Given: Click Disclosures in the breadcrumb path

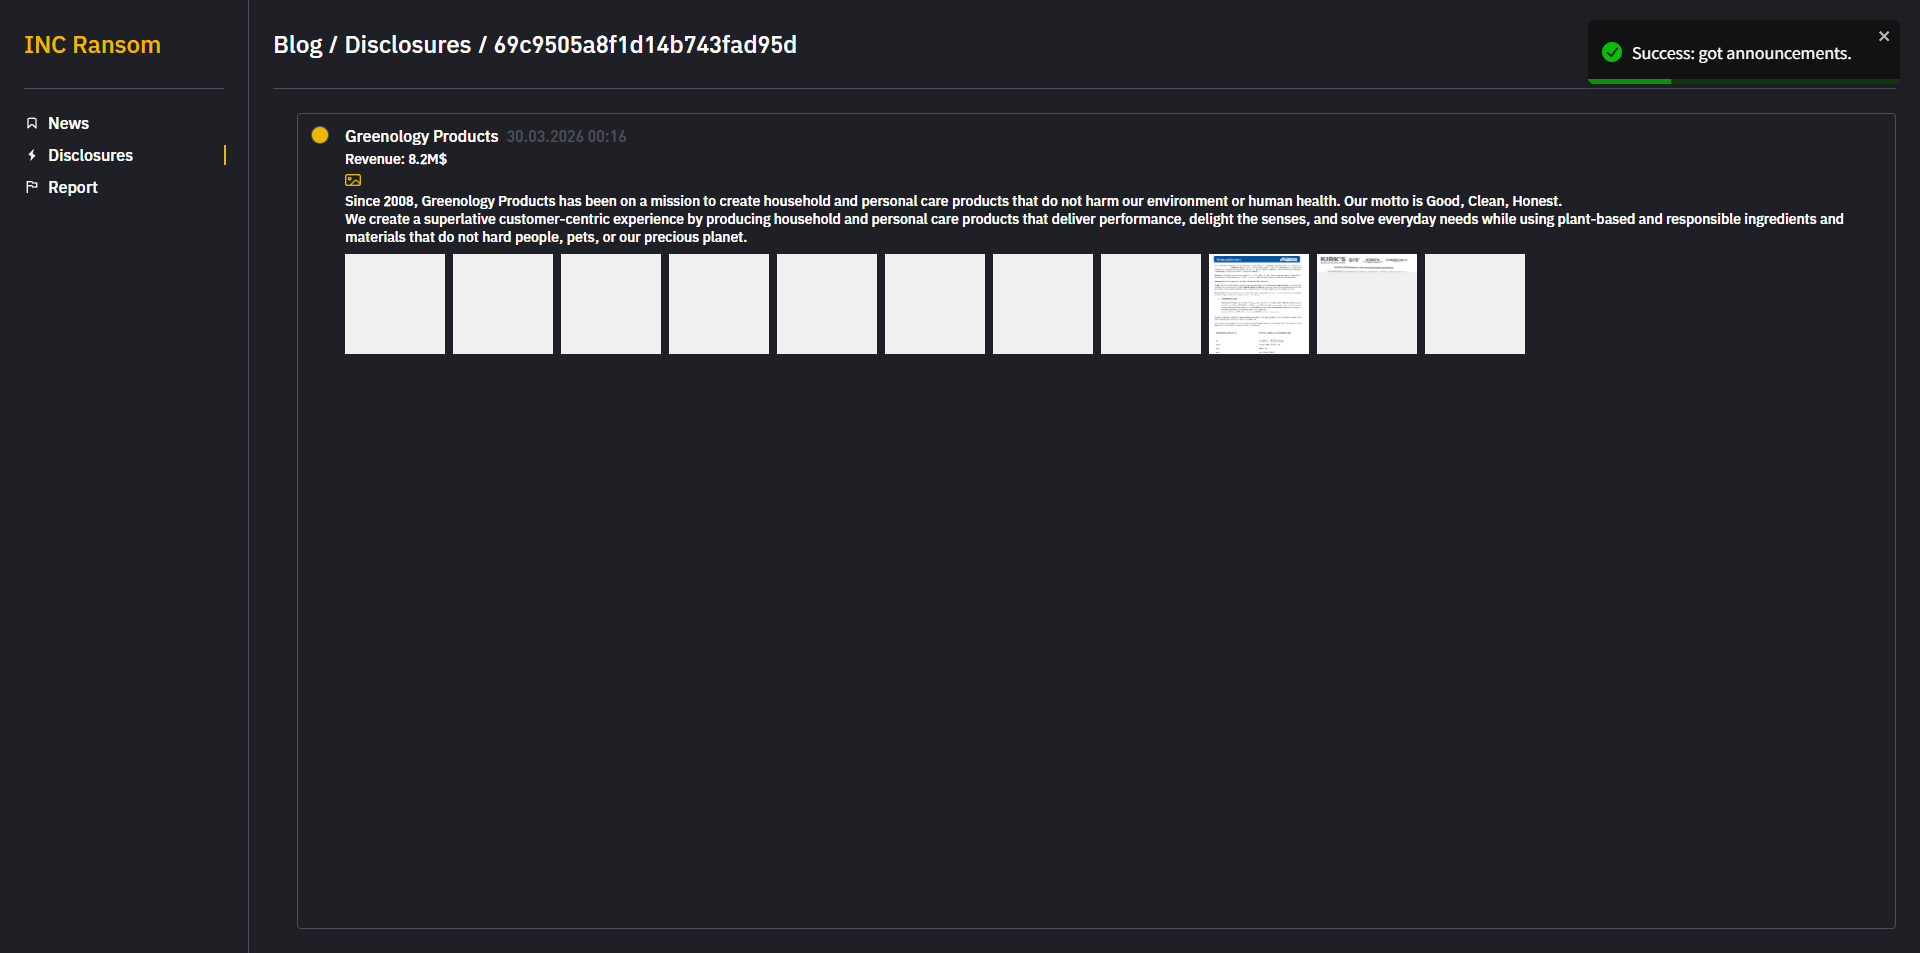Looking at the screenshot, I should [407, 45].
